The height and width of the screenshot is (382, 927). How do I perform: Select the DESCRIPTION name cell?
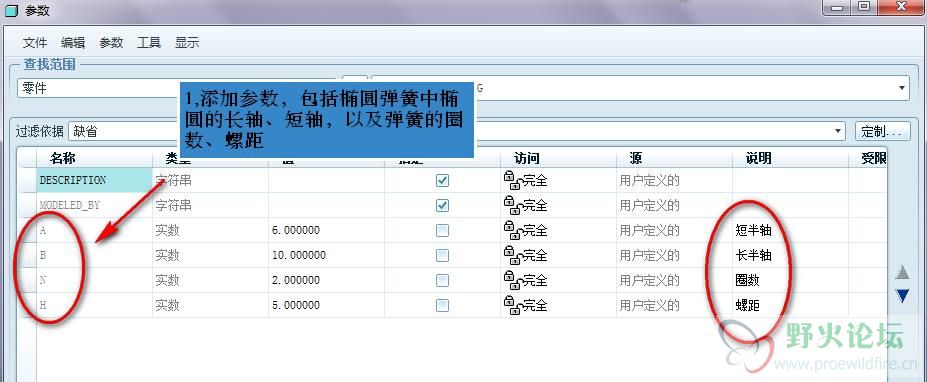(95, 180)
